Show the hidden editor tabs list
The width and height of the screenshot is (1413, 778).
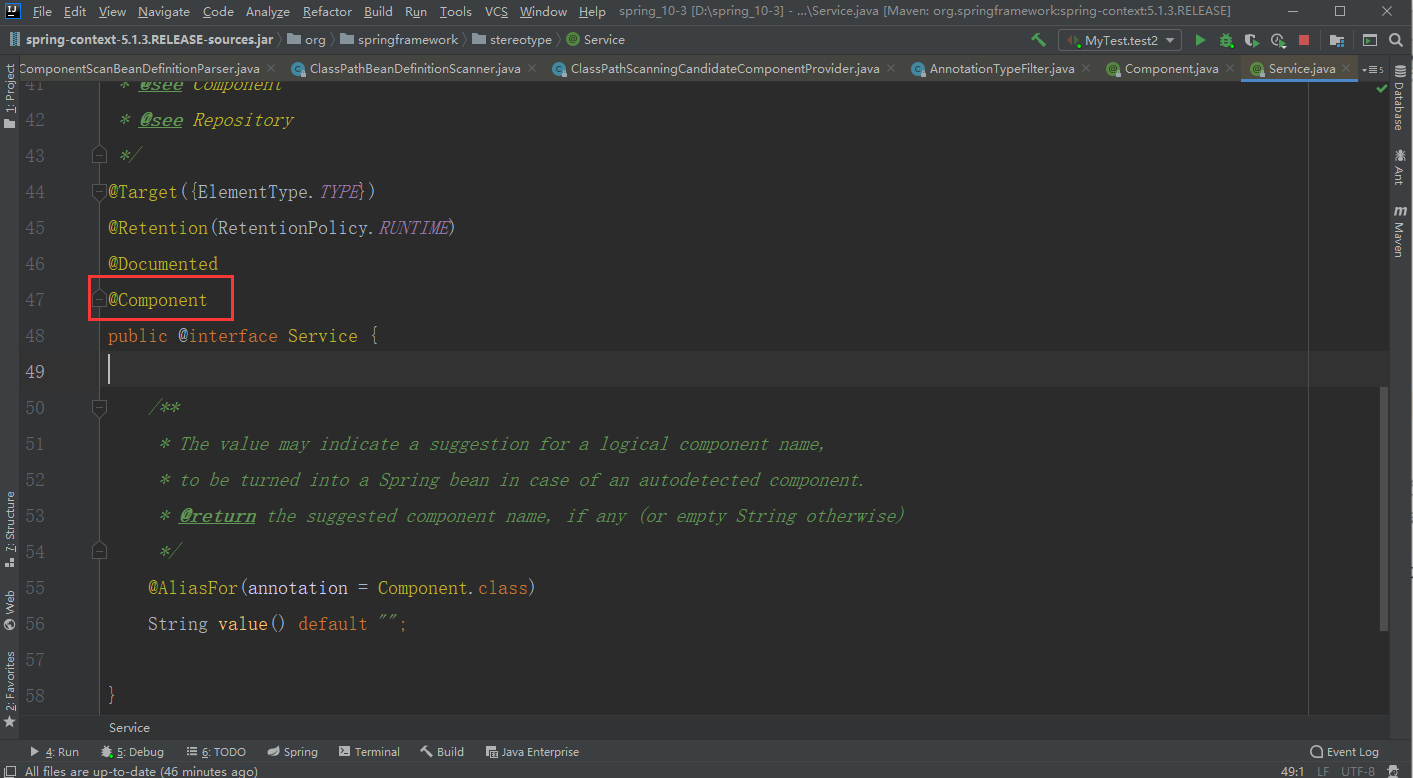click(x=1375, y=69)
